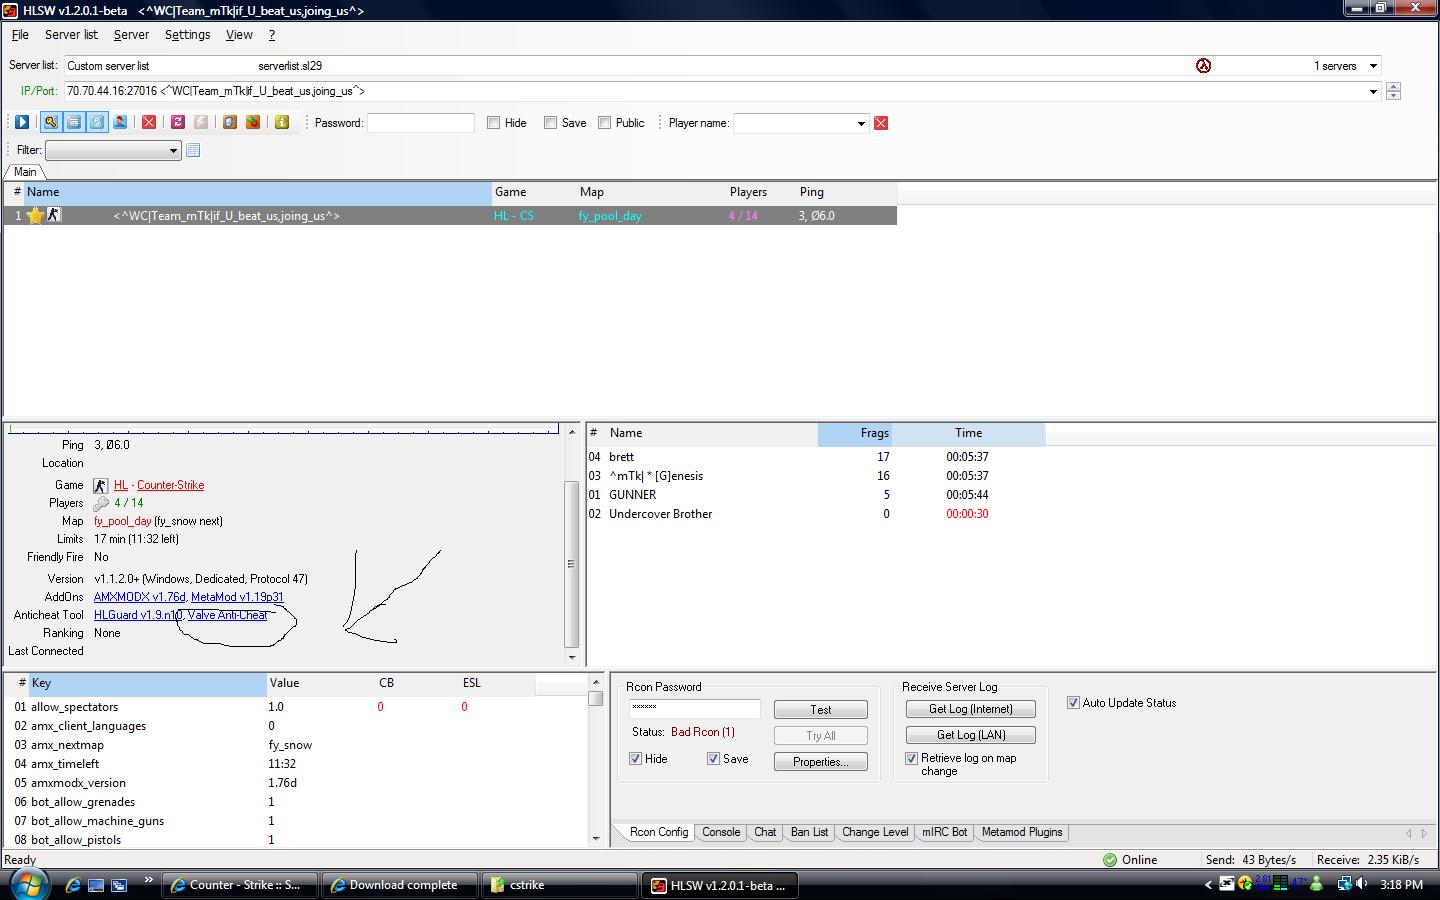Click the IP/Port stepper up arrow

coord(1393,86)
